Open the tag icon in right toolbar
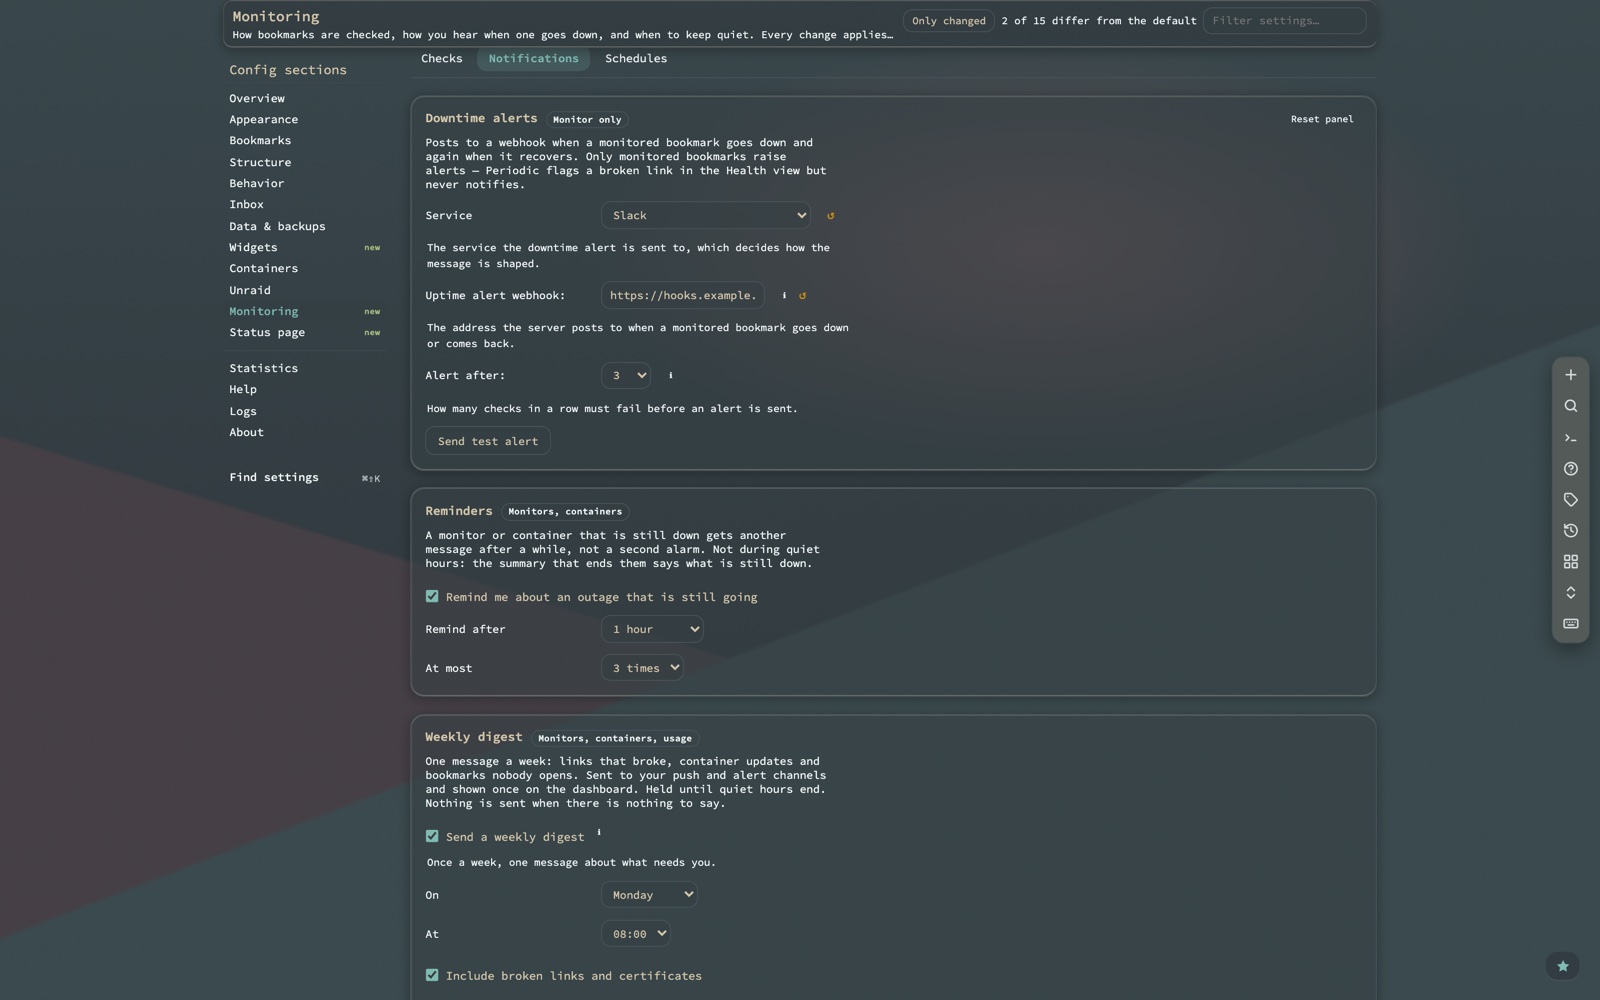 1570,500
